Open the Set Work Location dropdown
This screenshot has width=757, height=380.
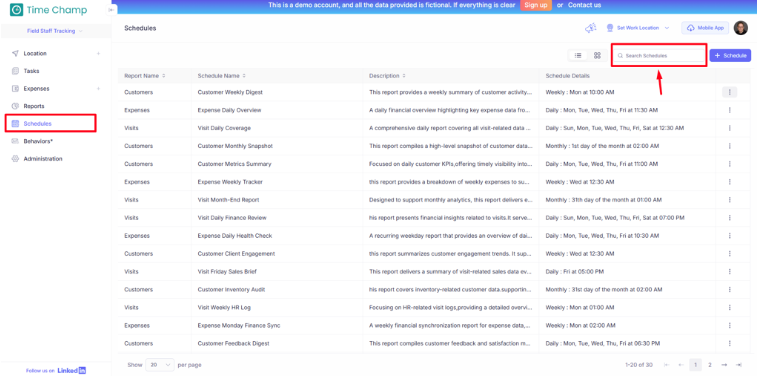[x=638, y=28]
